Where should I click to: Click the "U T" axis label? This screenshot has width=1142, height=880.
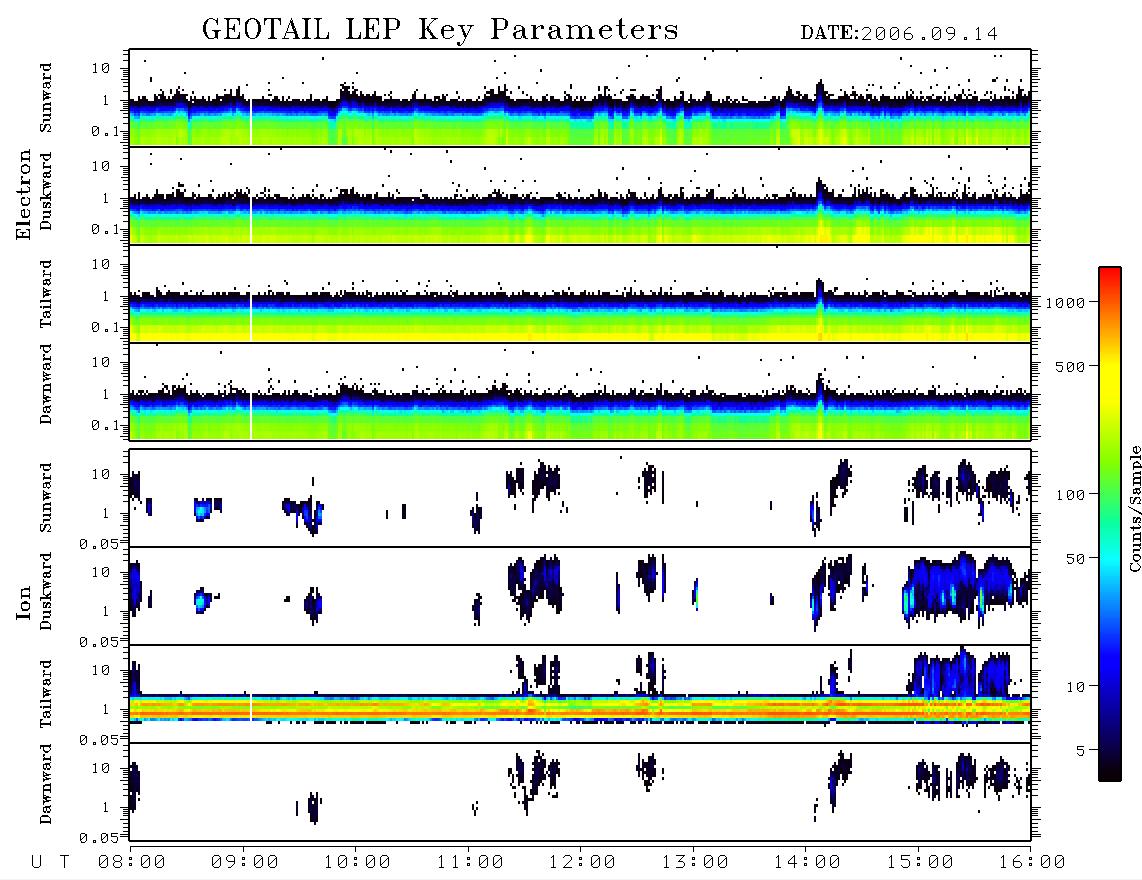50,863
